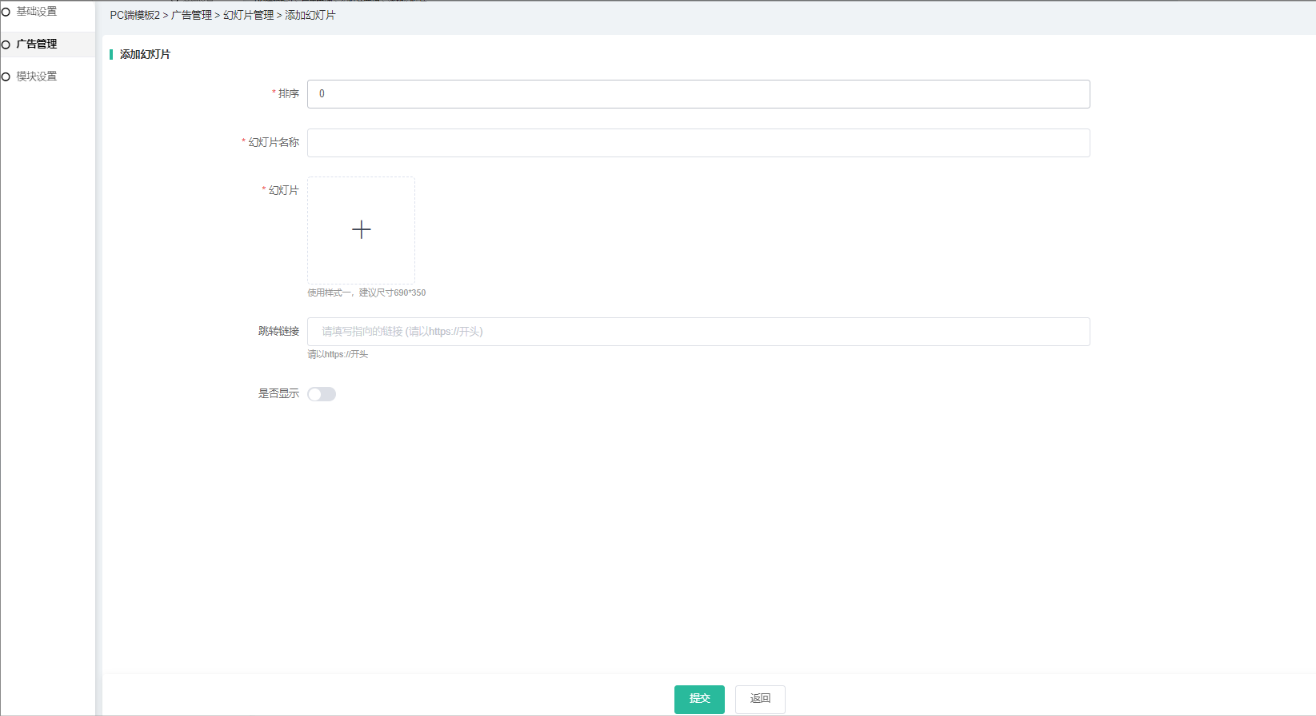Click the 跳转链接 URL input box

coord(698,332)
